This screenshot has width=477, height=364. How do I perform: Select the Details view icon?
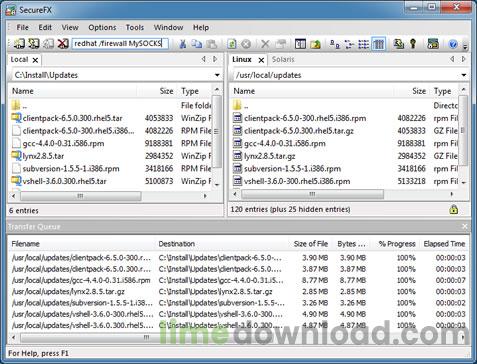click(x=378, y=44)
